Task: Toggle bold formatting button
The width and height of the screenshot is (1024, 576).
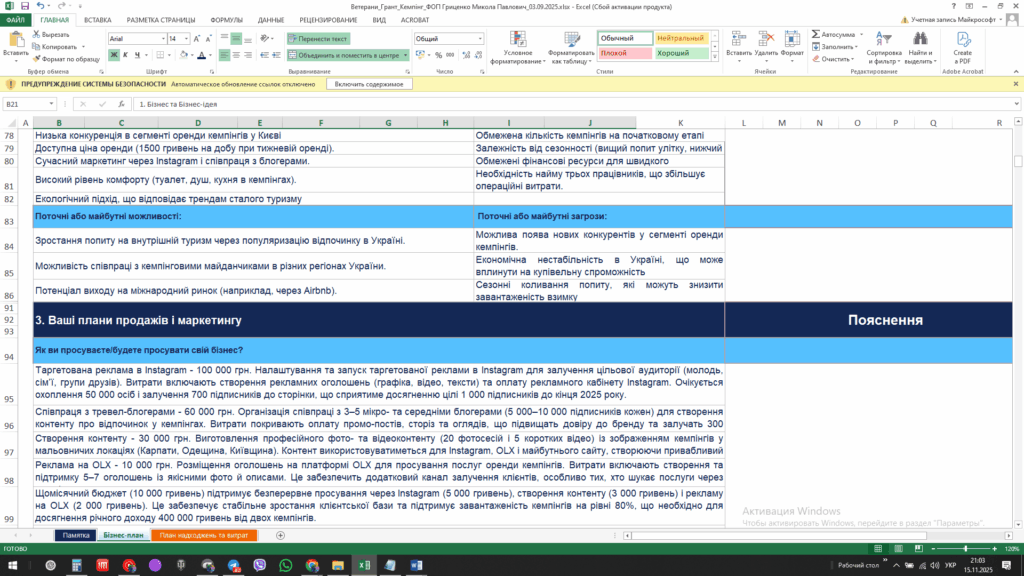Action: [x=112, y=55]
